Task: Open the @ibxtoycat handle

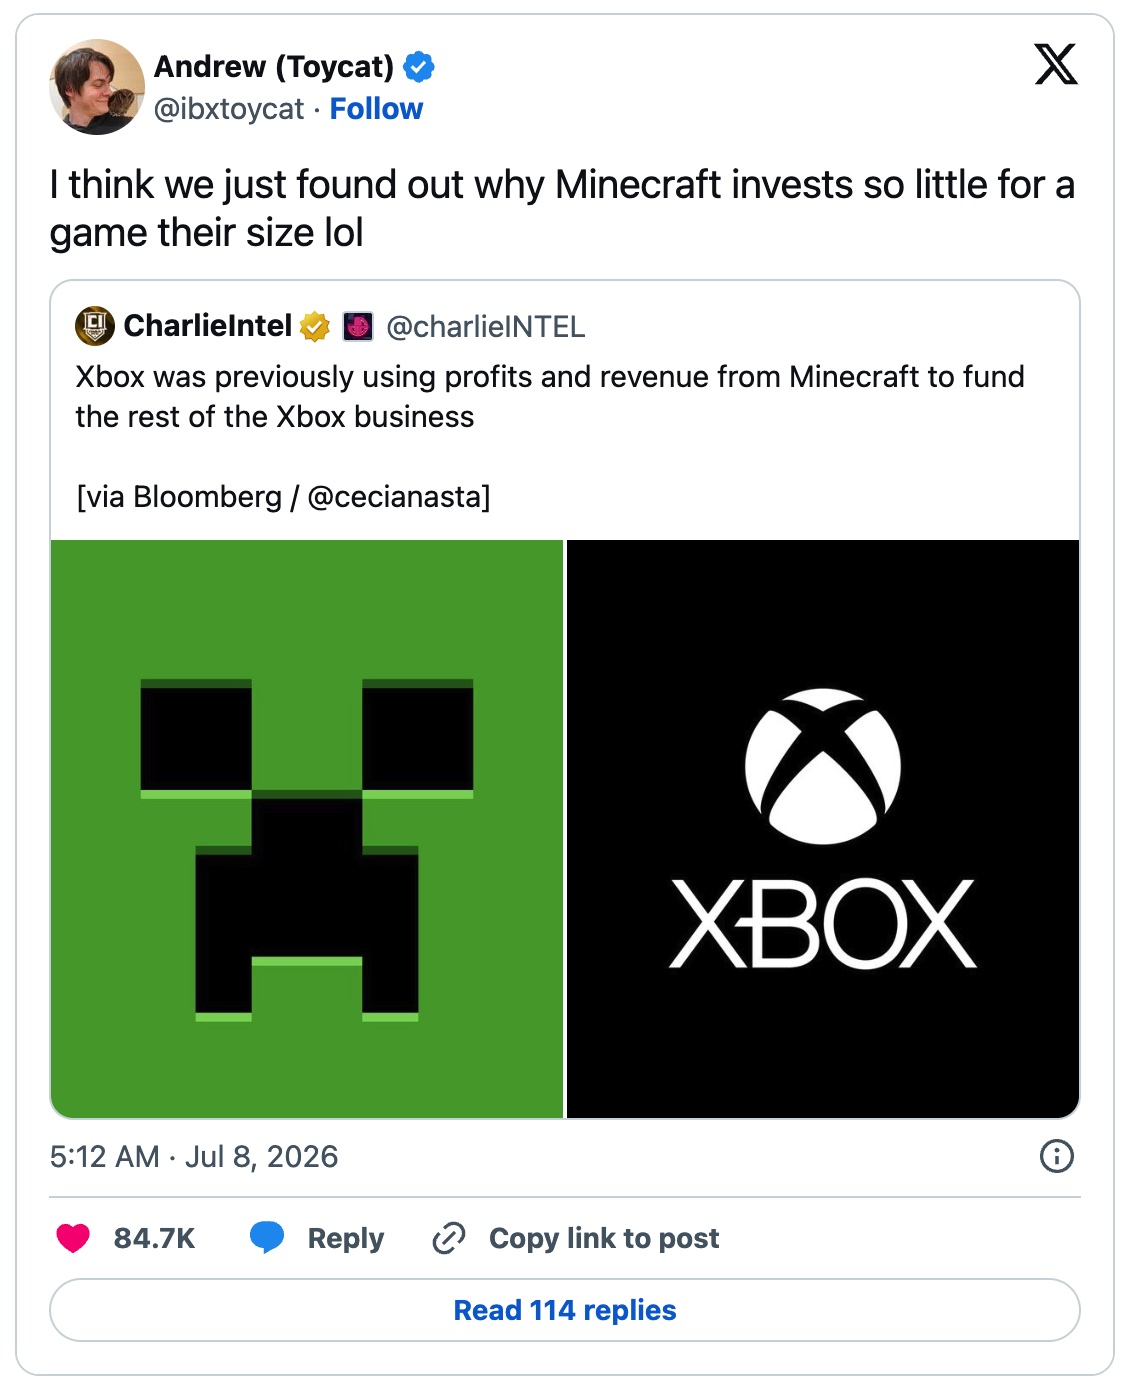Action: [x=229, y=108]
